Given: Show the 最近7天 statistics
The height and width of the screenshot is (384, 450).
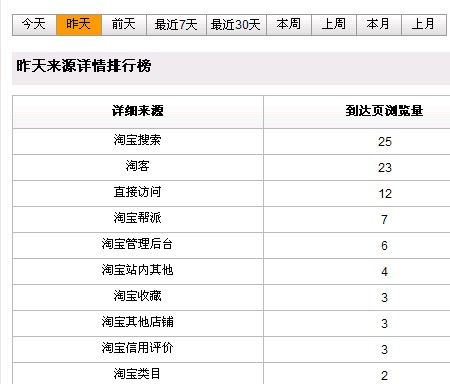Looking at the screenshot, I should point(176,25).
